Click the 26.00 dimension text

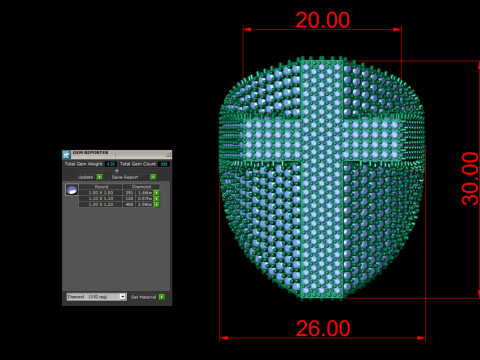(x=323, y=328)
